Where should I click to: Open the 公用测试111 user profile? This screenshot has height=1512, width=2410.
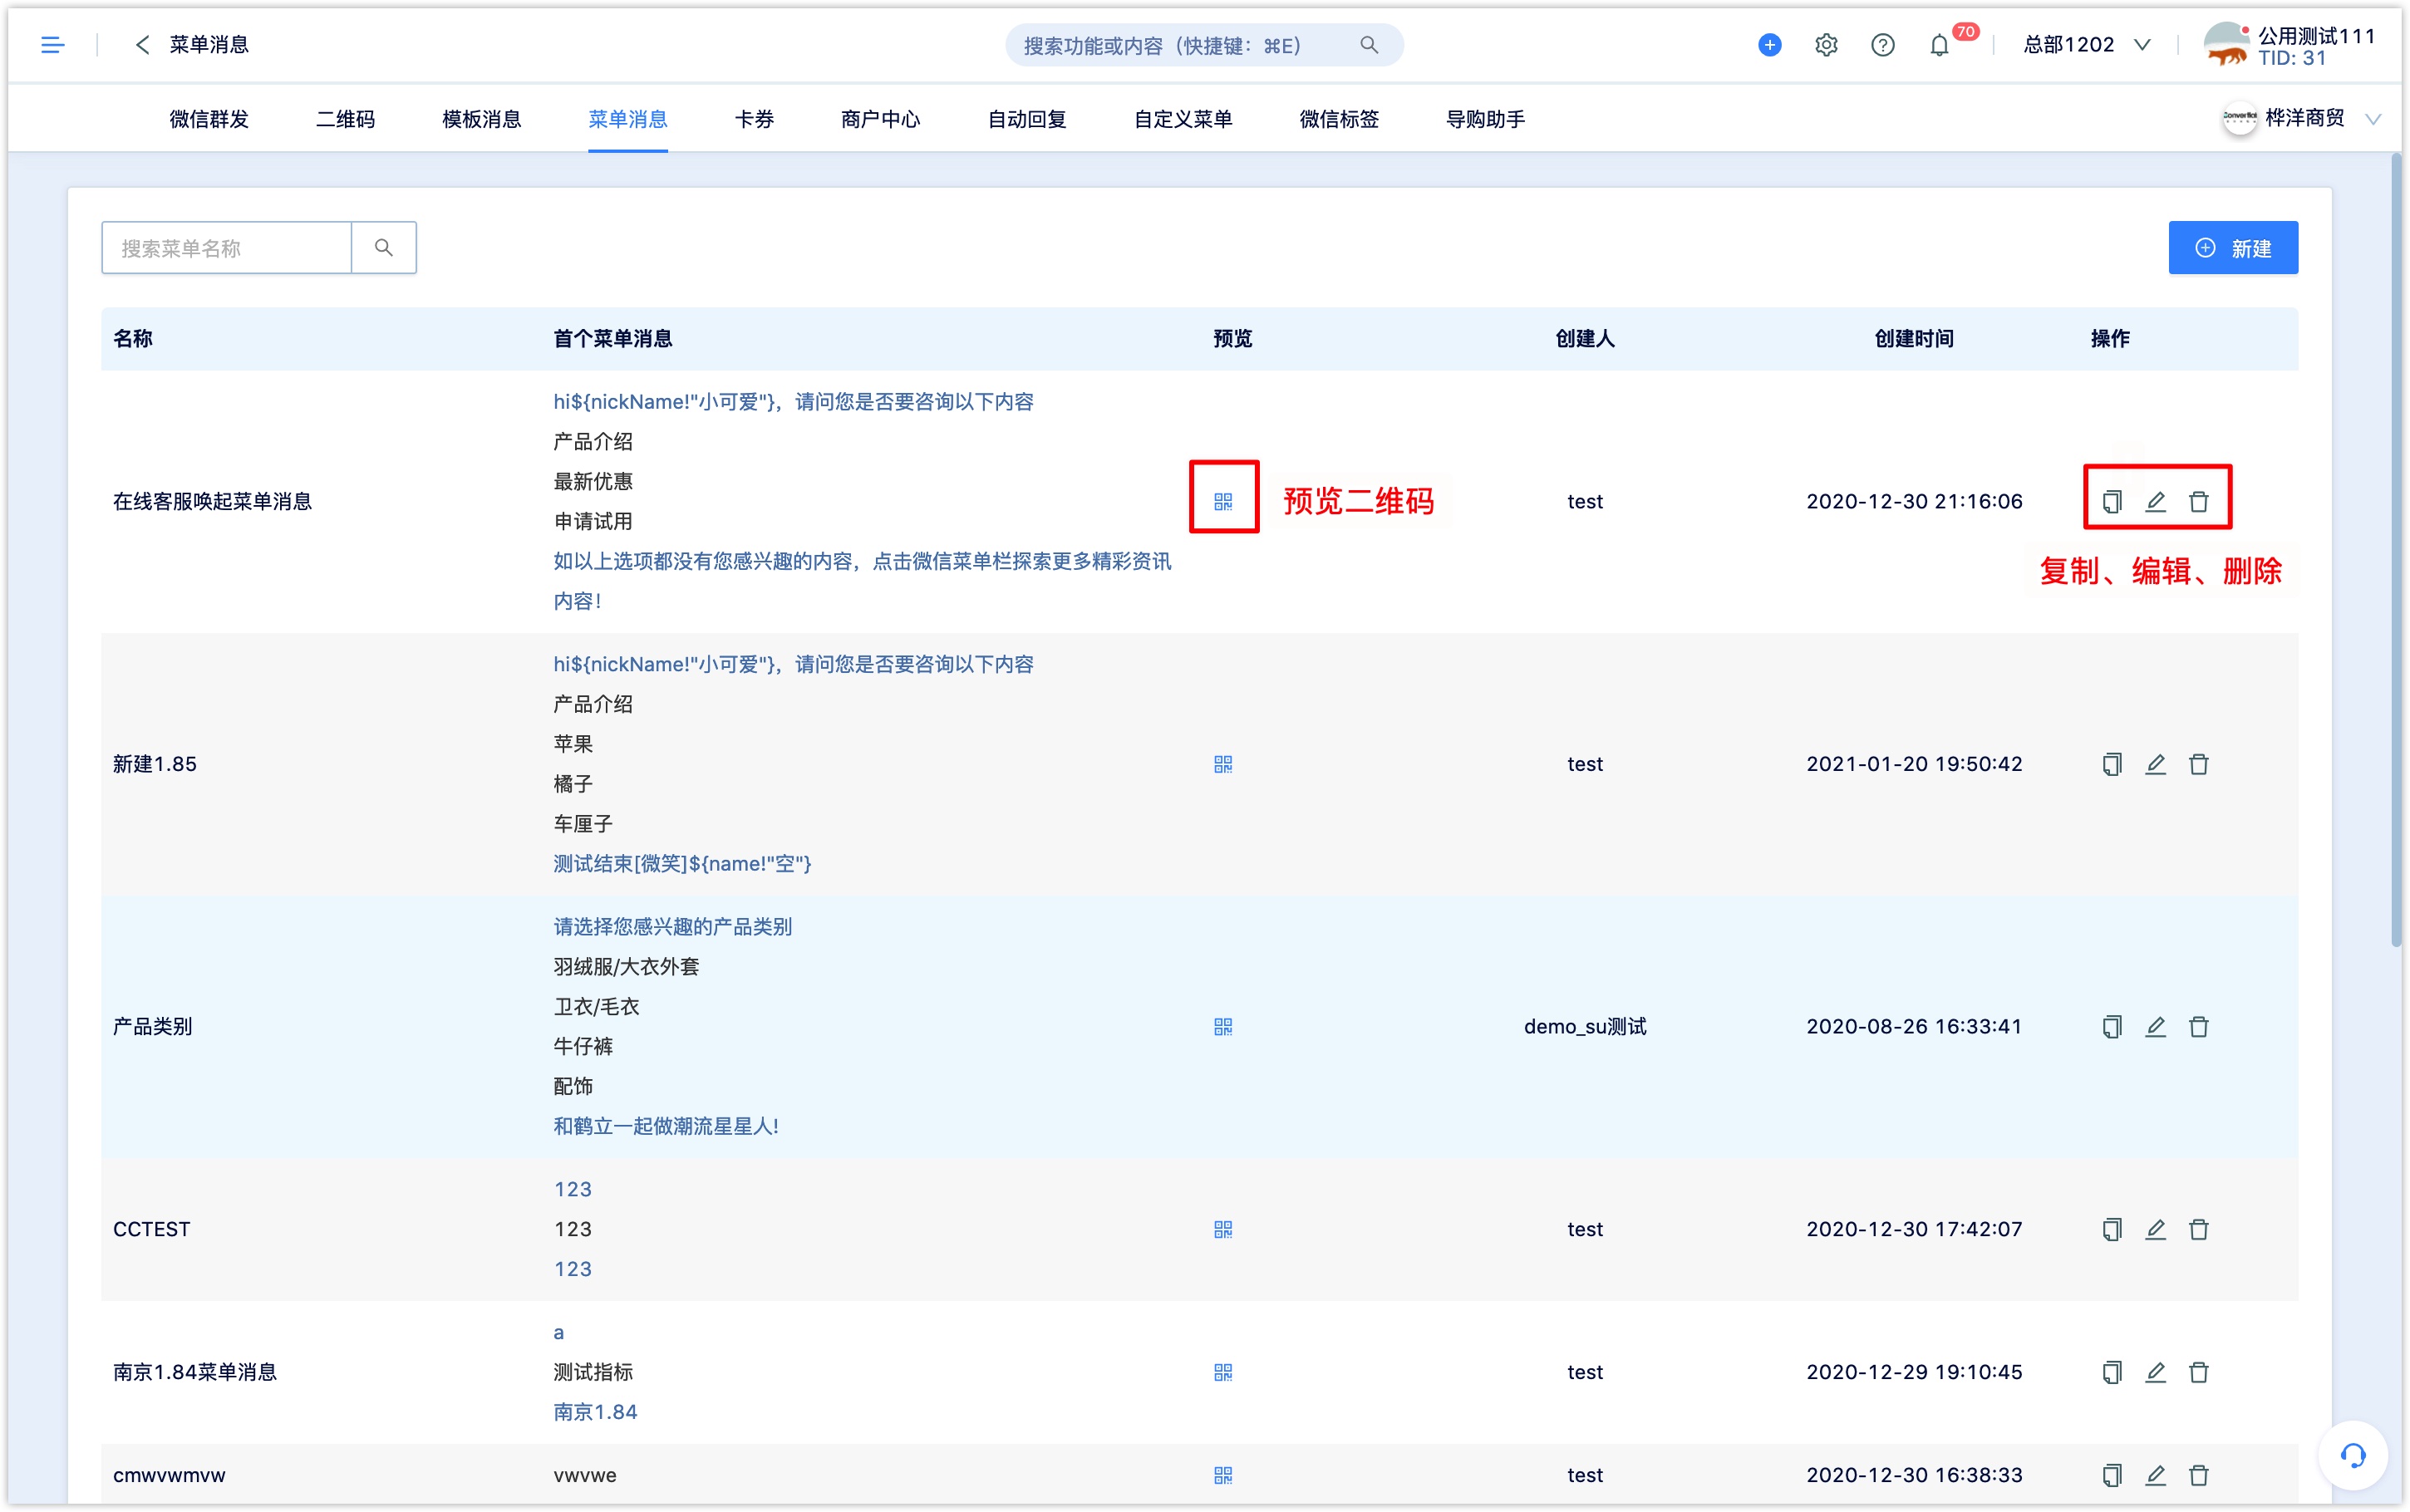click(x=2290, y=45)
